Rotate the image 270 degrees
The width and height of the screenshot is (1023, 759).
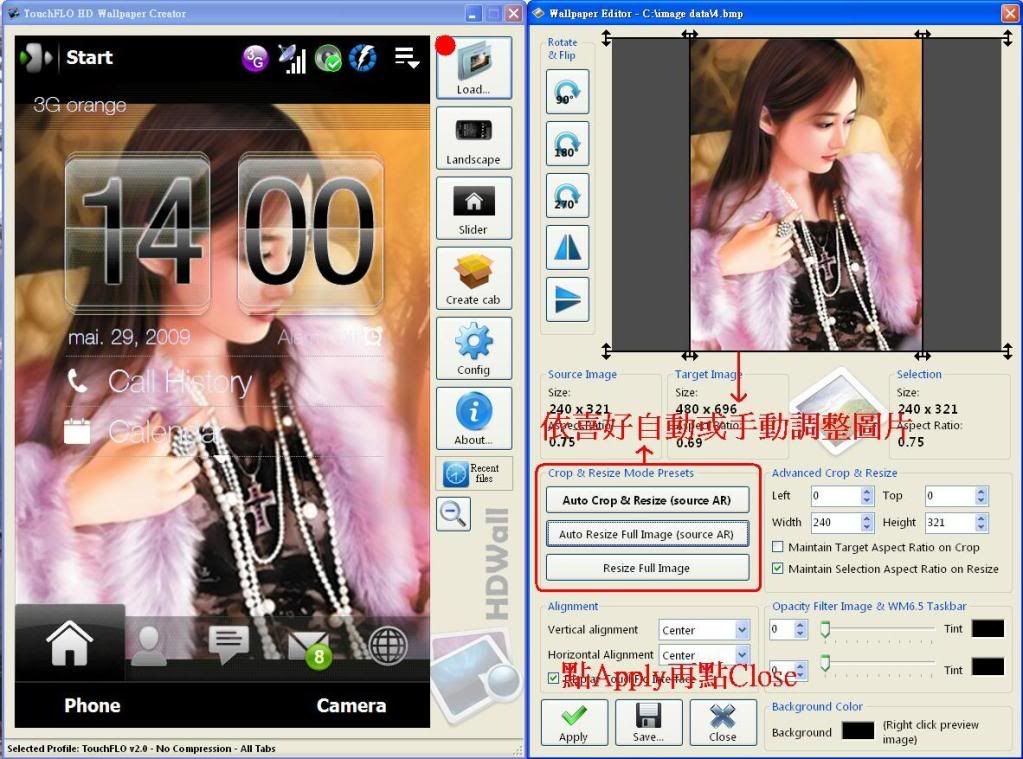point(567,196)
